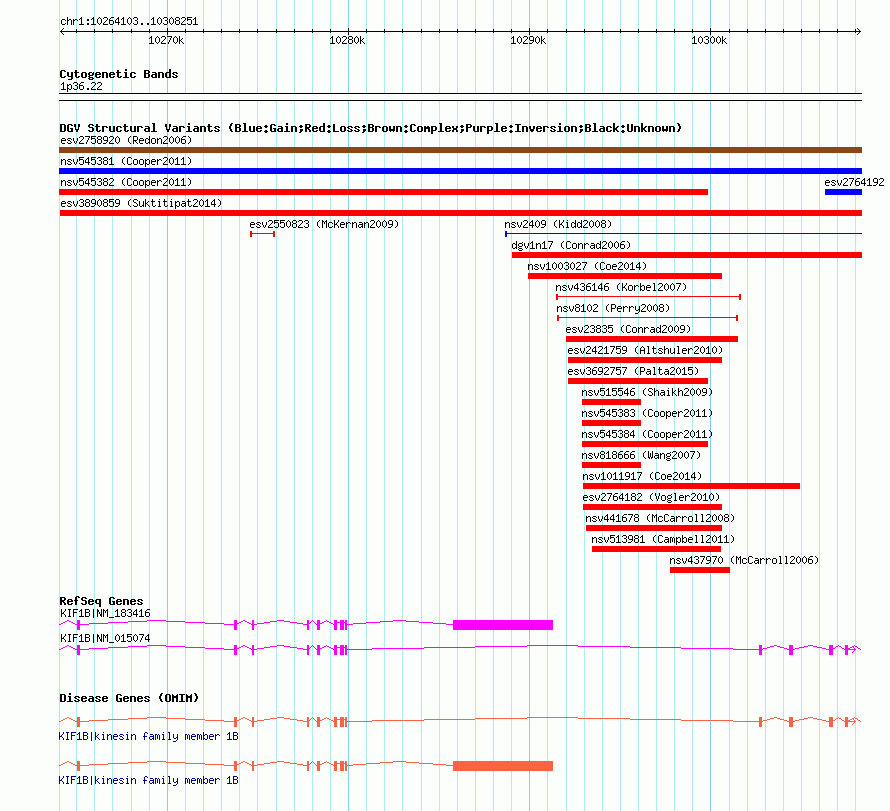Viewport: 890px width, 811px height.
Task: Select the dgv1n17 (Conrad2006) red bar
Action: (687, 255)
